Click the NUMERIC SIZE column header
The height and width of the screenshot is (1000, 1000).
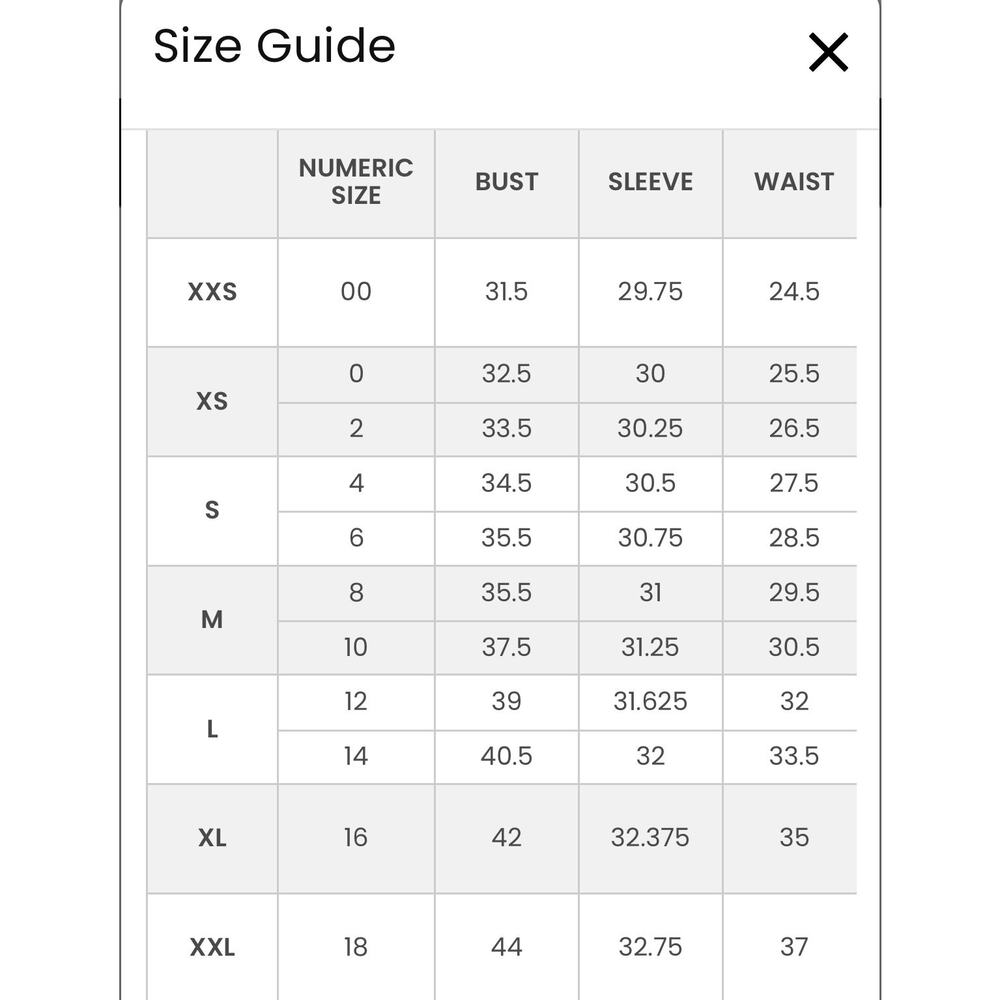(x=356, y=182)
